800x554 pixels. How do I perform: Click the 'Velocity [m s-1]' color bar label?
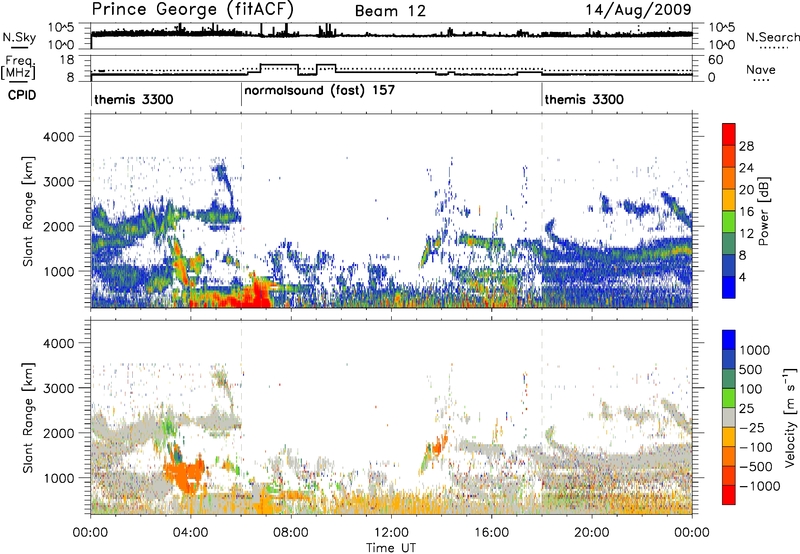790,417
